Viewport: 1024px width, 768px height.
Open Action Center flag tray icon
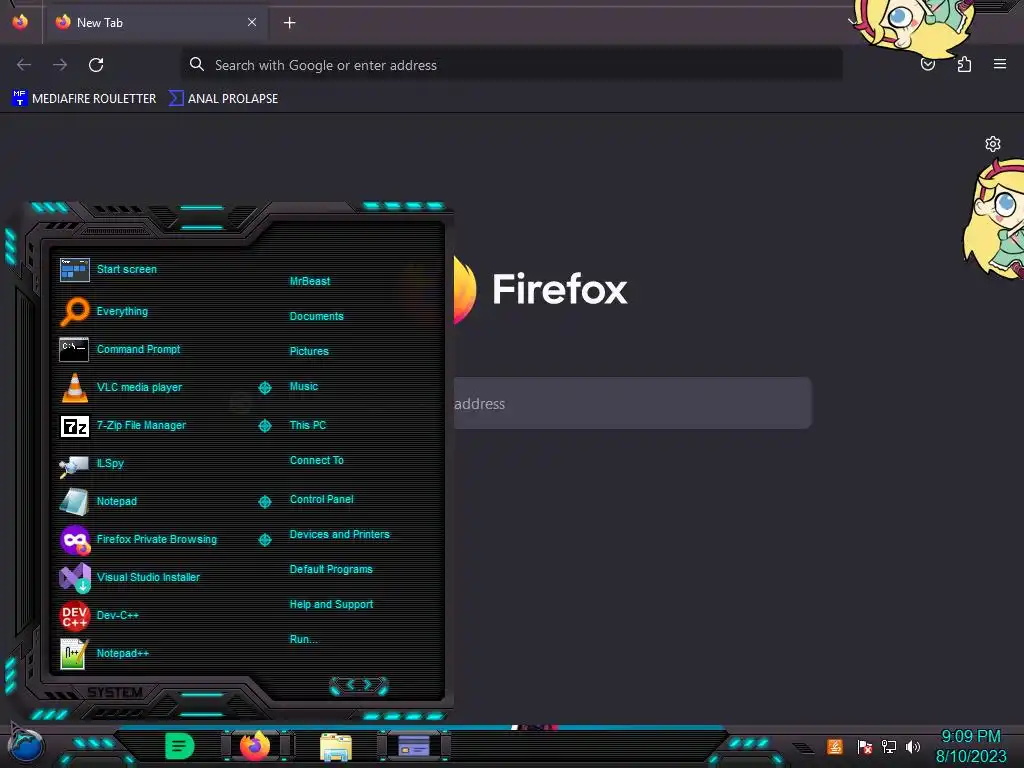(864, 746)
